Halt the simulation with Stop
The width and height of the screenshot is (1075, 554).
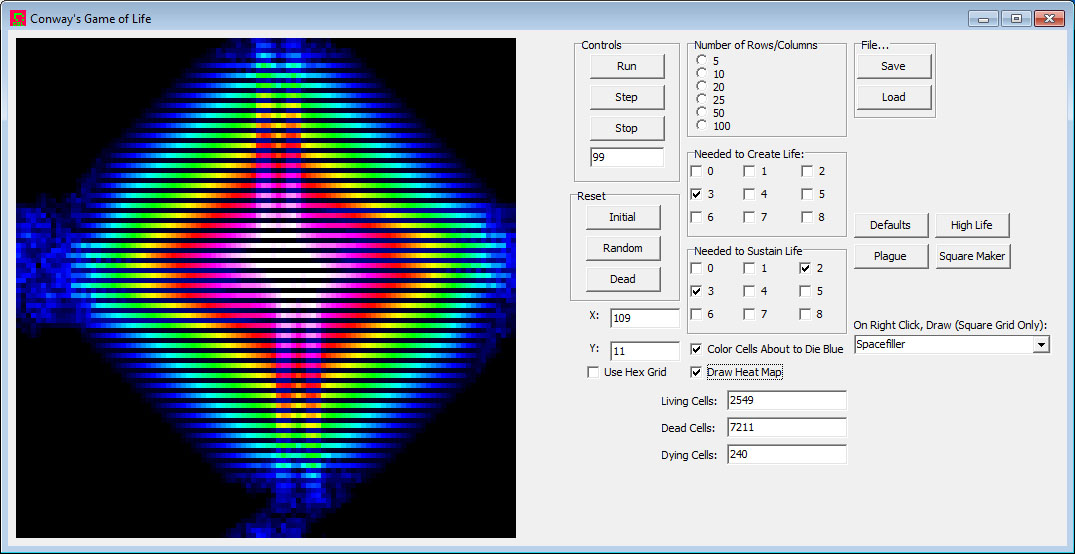coord(627,128)
